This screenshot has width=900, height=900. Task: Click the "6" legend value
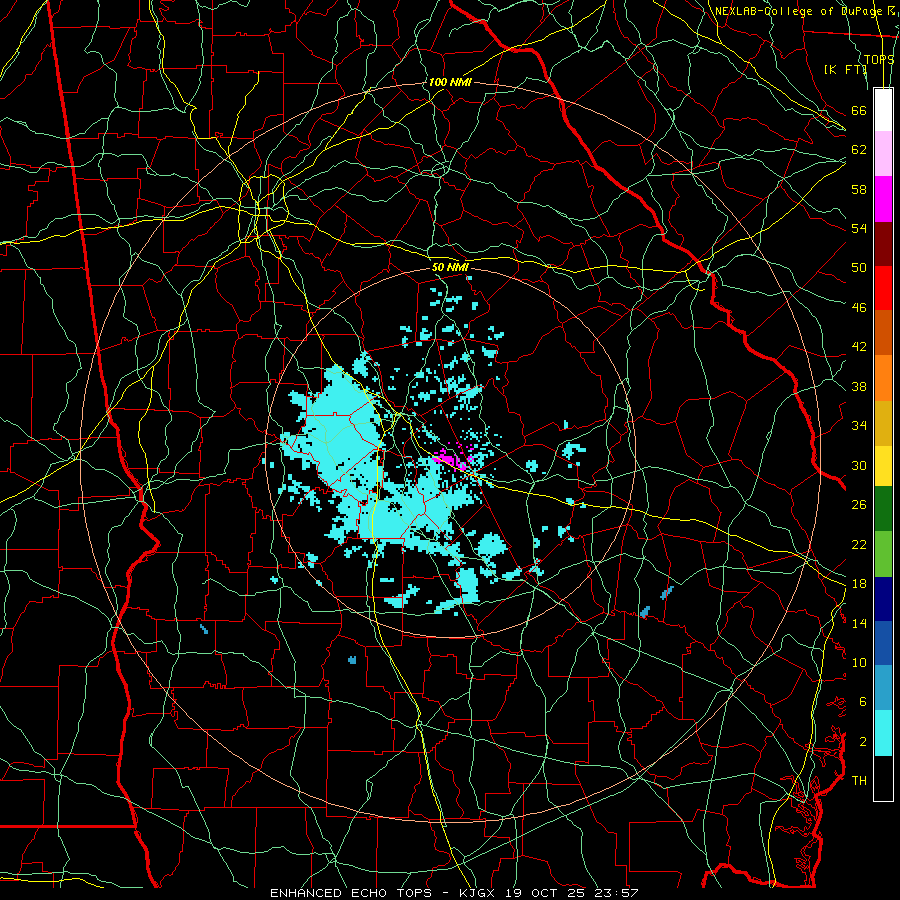pyautogui.click(x=863, y=702)
